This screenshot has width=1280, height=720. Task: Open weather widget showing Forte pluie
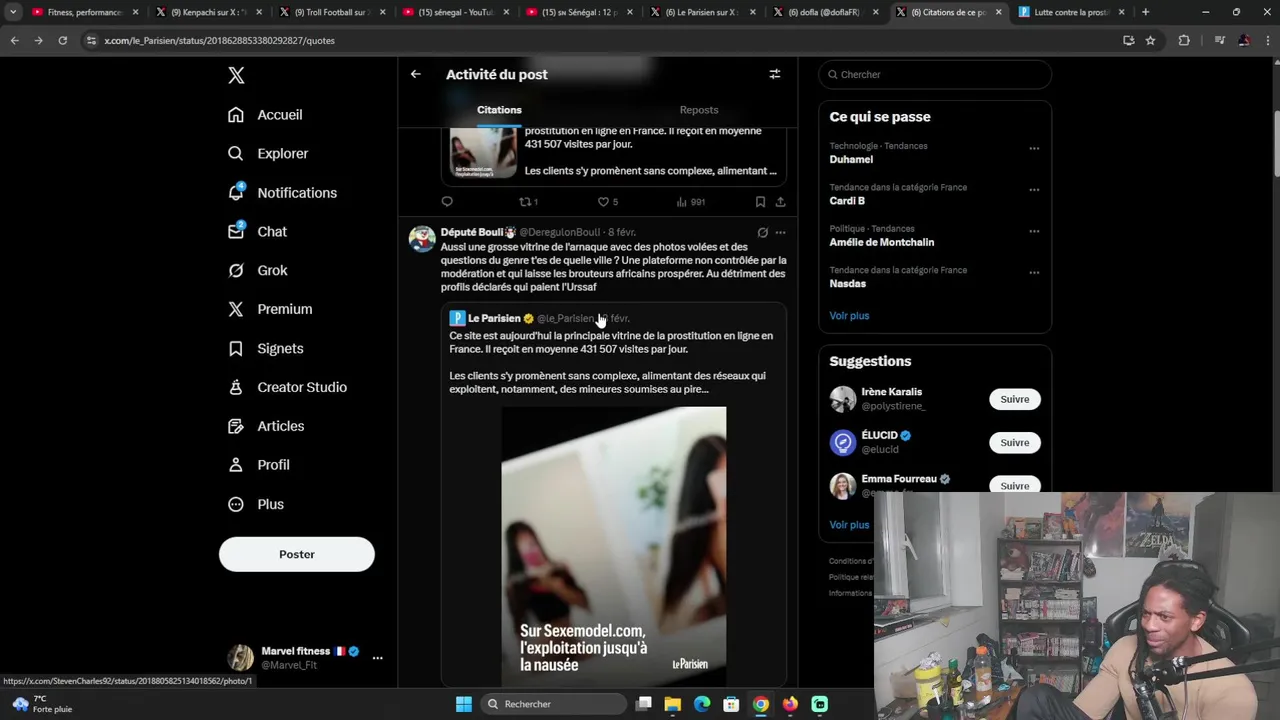[42, 704]
